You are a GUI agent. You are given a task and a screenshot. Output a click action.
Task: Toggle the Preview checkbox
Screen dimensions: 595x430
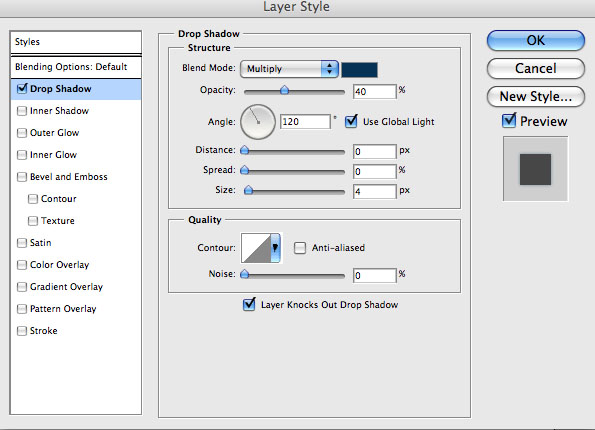[x=509, y=121]
